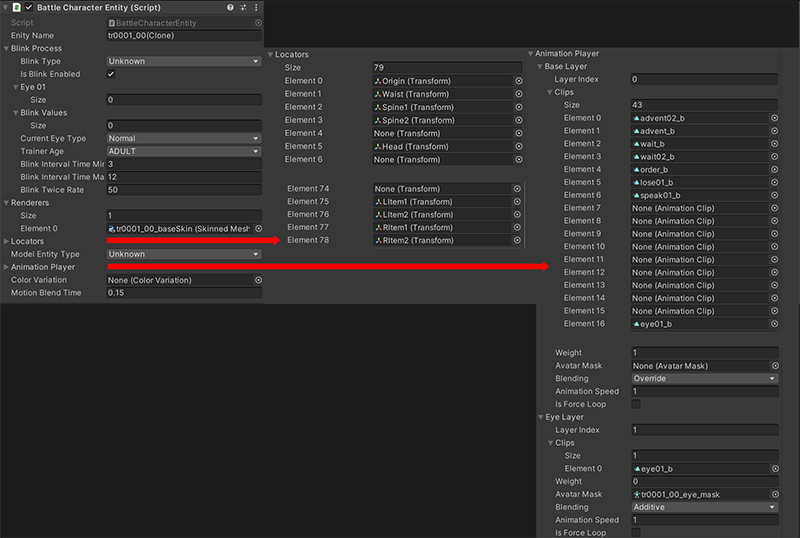Enable Is Force Loop under Eye Layer
Screen dimensions: 800x538
click(636, 532)
